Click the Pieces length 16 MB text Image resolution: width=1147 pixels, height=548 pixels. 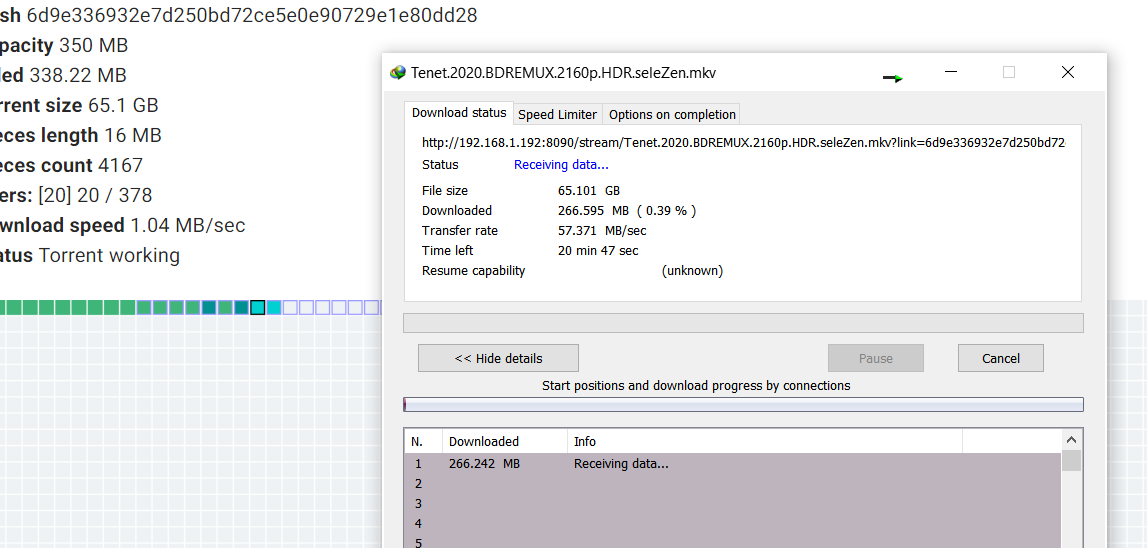(80, 135)
